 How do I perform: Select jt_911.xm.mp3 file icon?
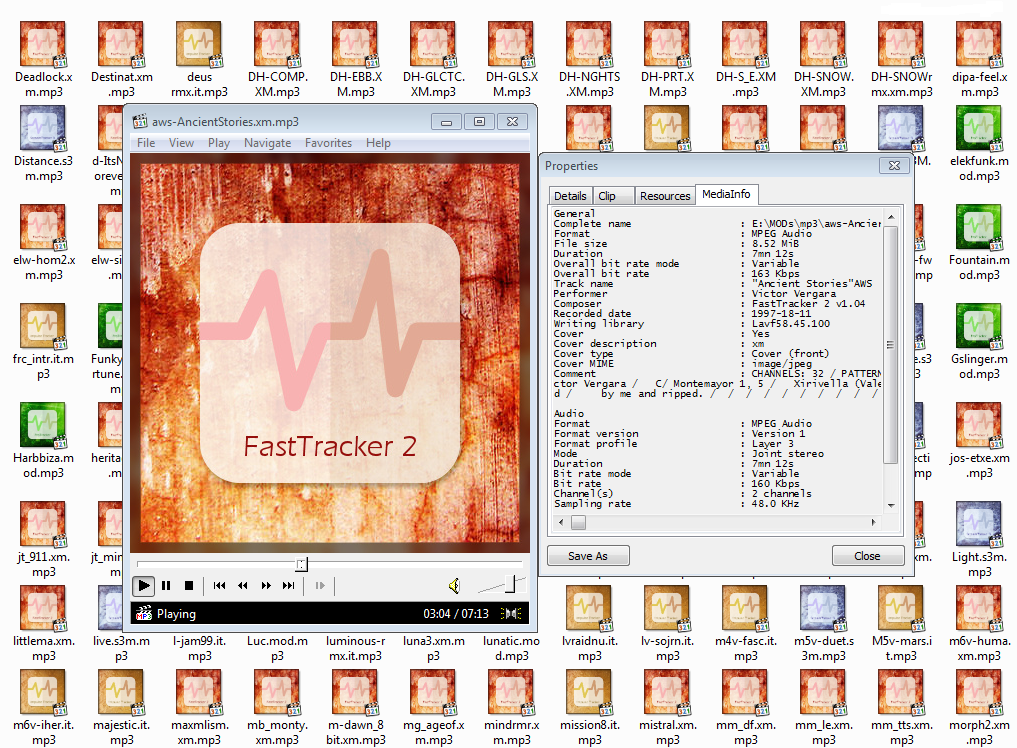pos(43,525)
